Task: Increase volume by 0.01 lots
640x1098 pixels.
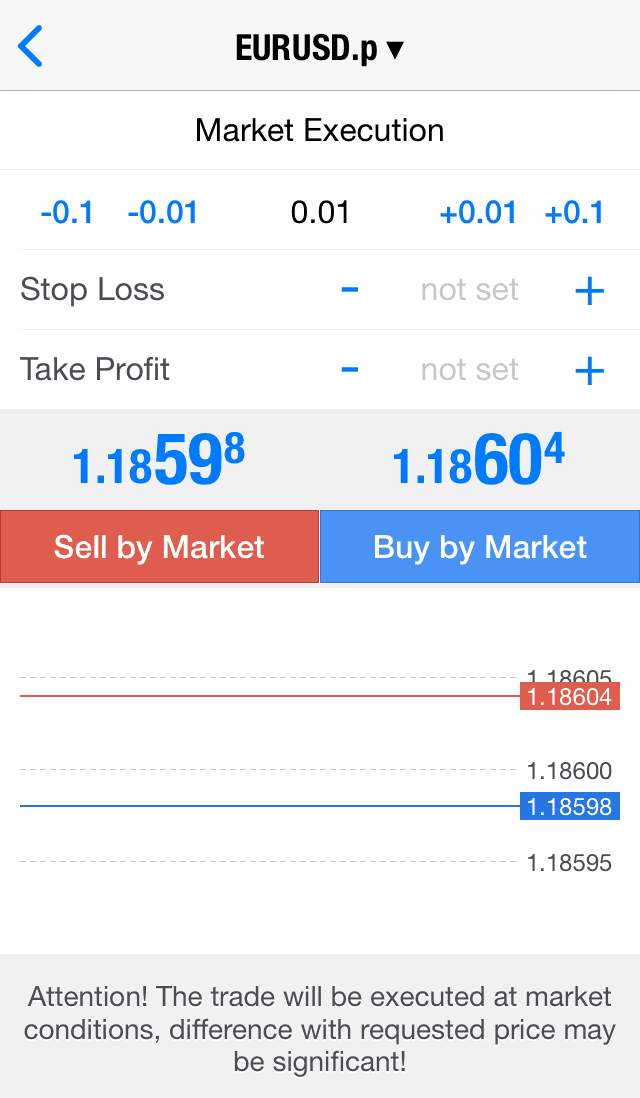Action: 478,212
